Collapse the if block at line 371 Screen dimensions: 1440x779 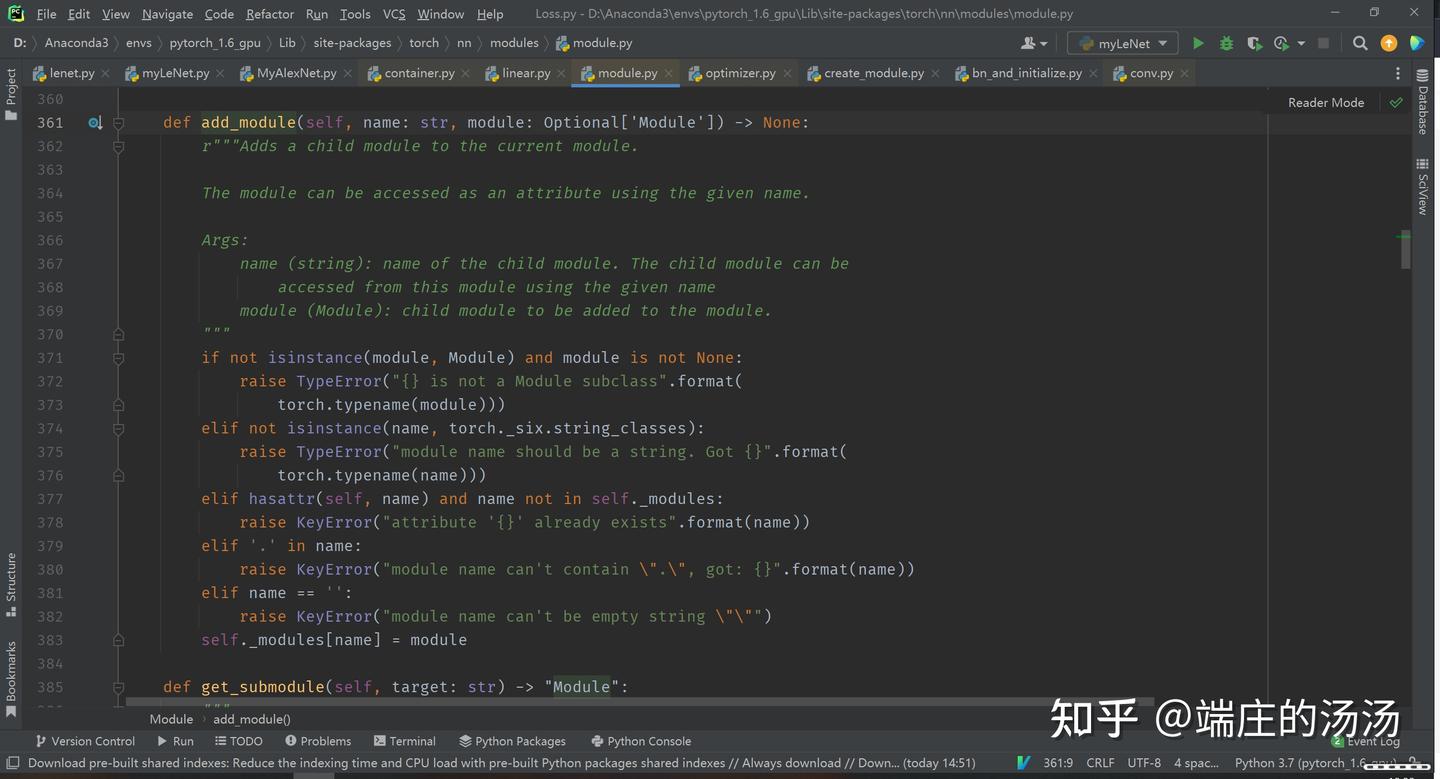pos(117,358)
